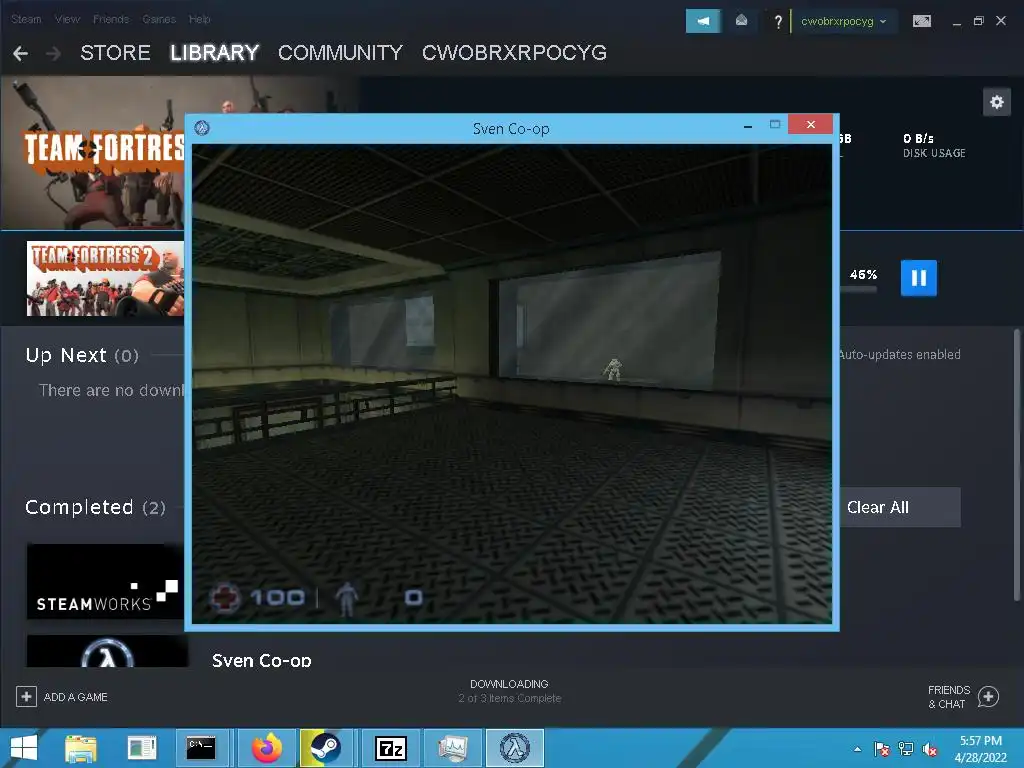Click the armor suit icon in game HUD

click(347, 598)
